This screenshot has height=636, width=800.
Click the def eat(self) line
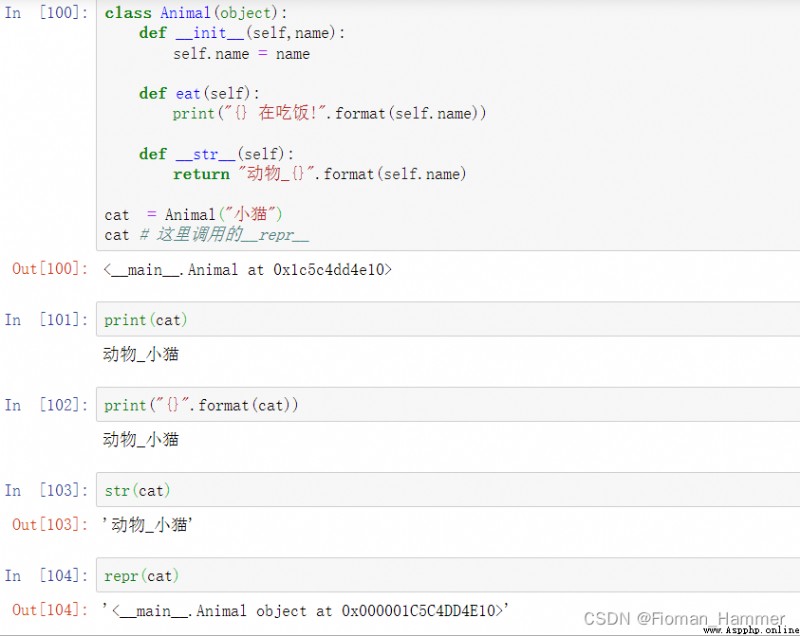[199, 93]
